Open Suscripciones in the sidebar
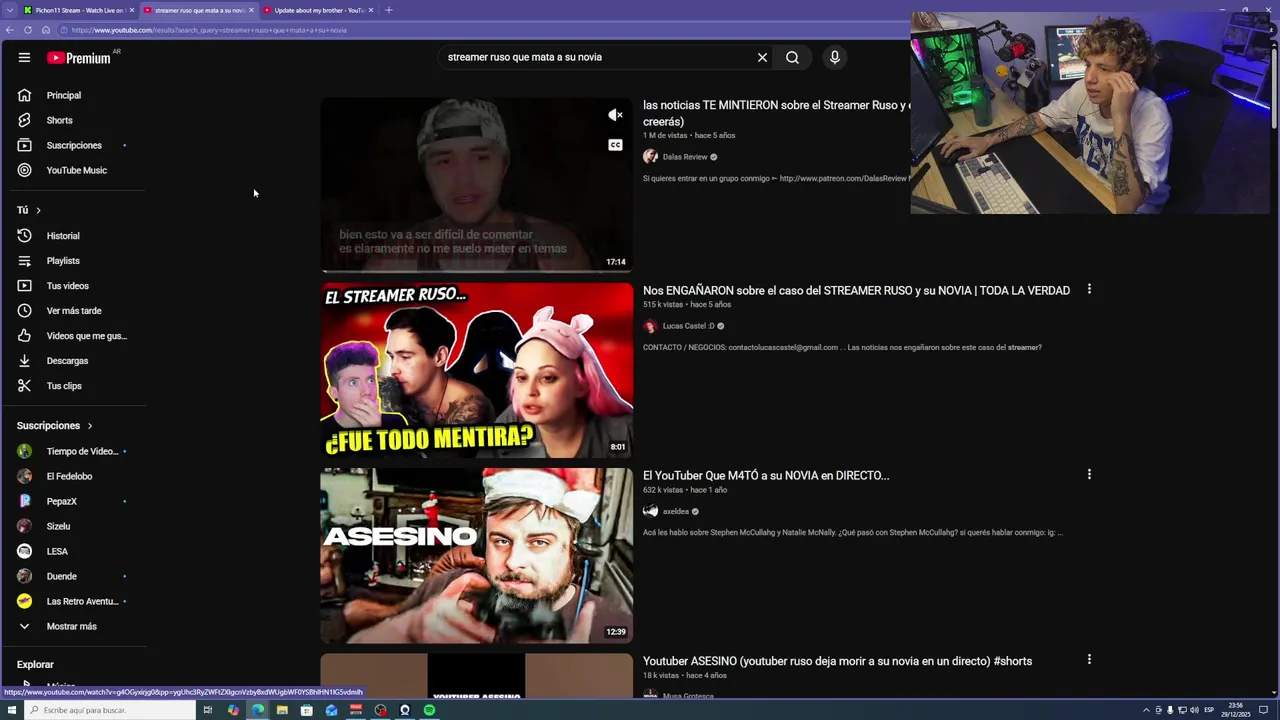 point(75,145)
